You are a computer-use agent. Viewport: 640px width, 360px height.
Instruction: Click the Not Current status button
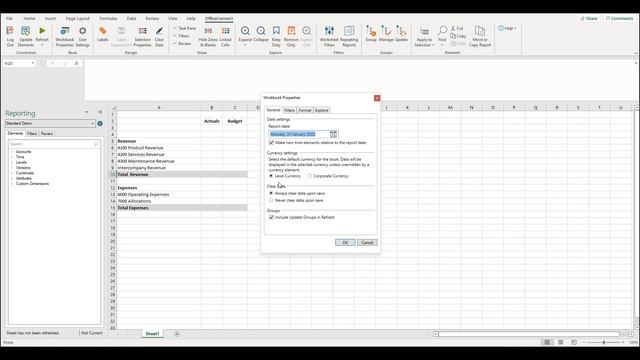(91, 333)
